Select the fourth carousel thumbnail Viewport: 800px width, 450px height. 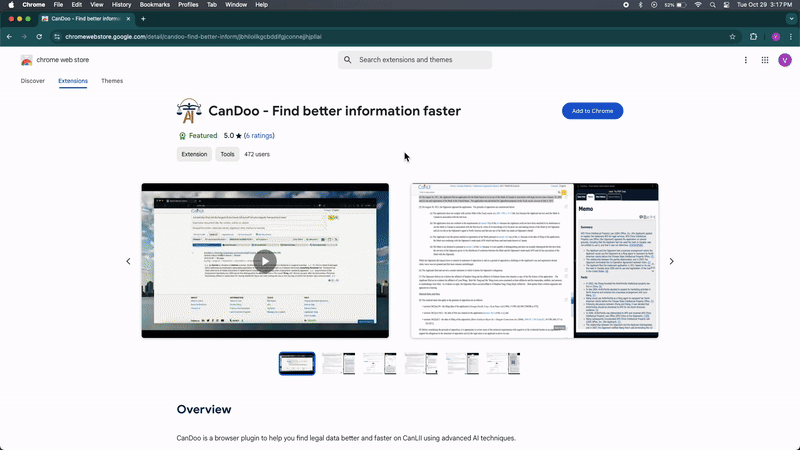(x=421, y=364)
